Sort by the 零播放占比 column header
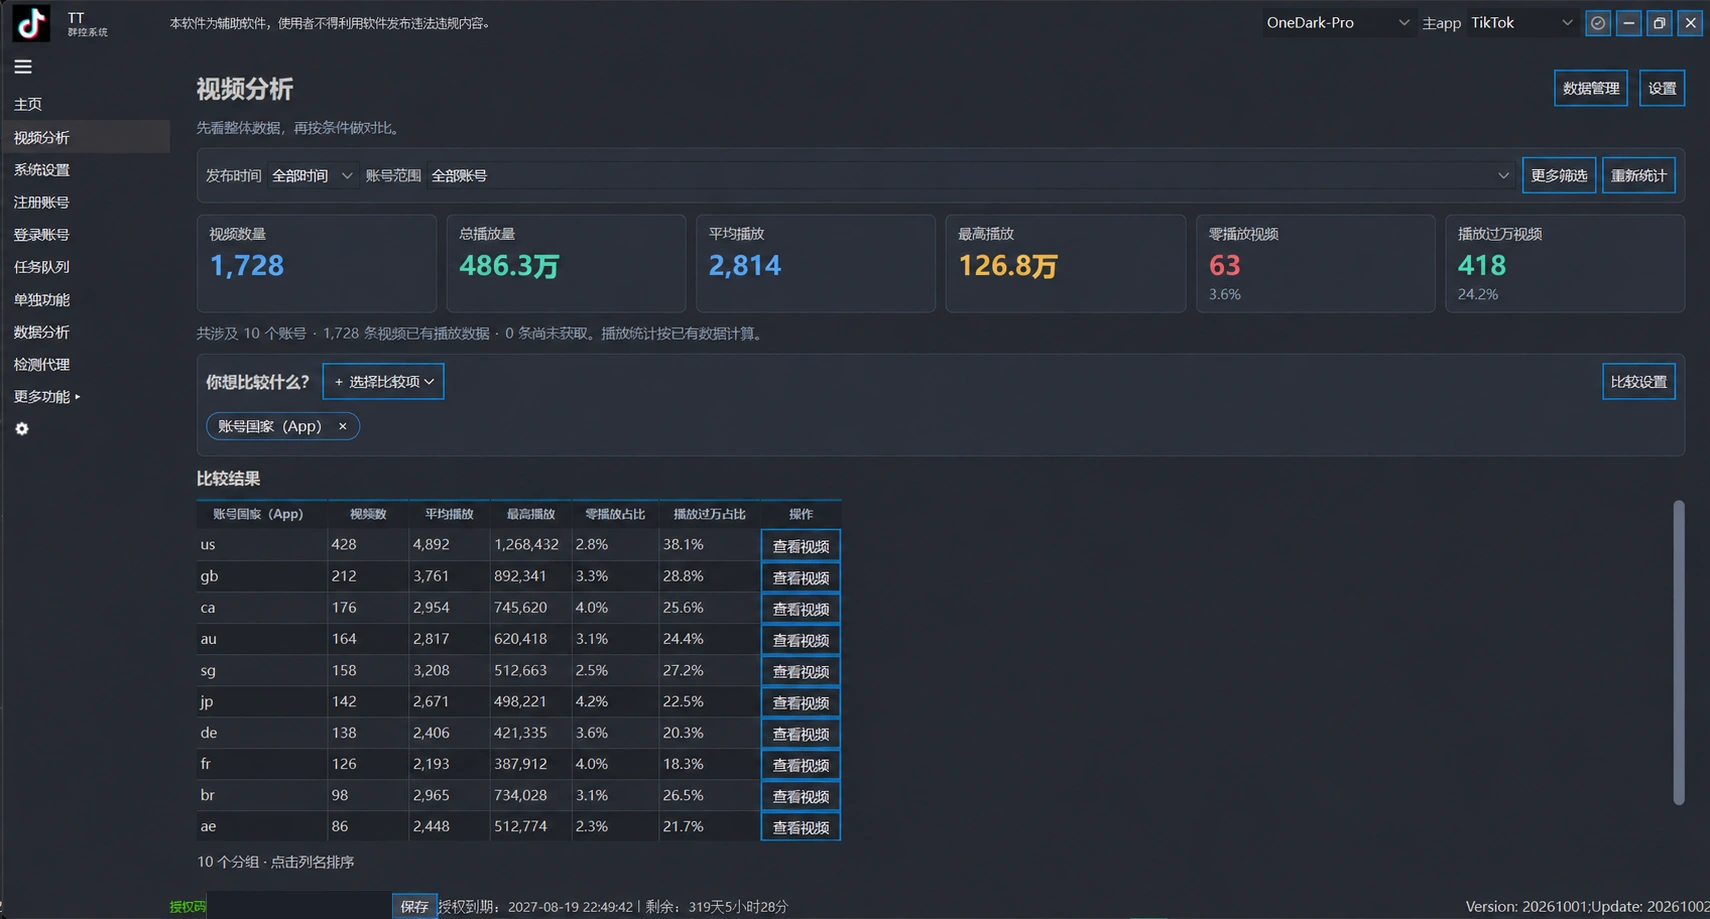This screenshot has height=919, width=1710. point(615,514)
